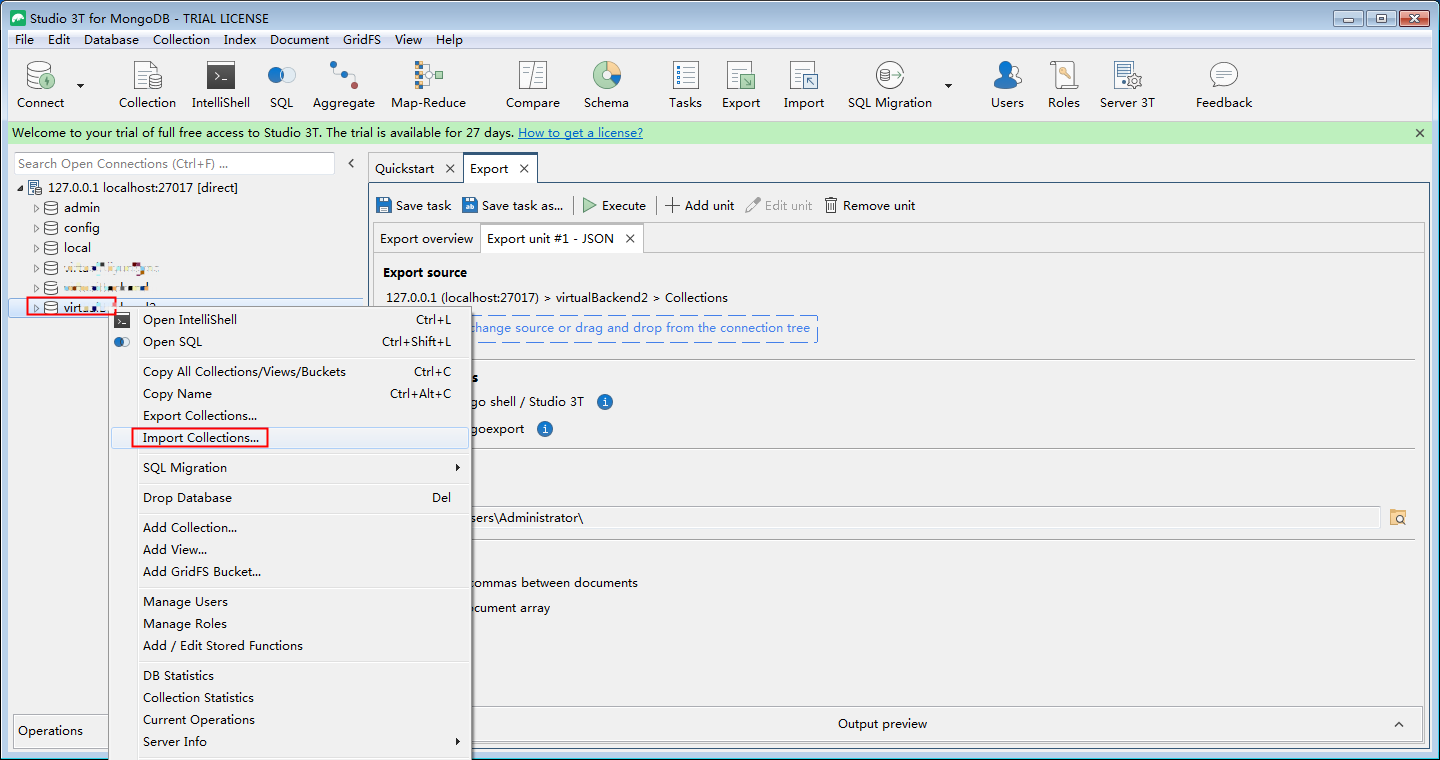Expand the admin database node
Image resolution: width=1440 pixels, height=760 pixels.
click(36, 208)
